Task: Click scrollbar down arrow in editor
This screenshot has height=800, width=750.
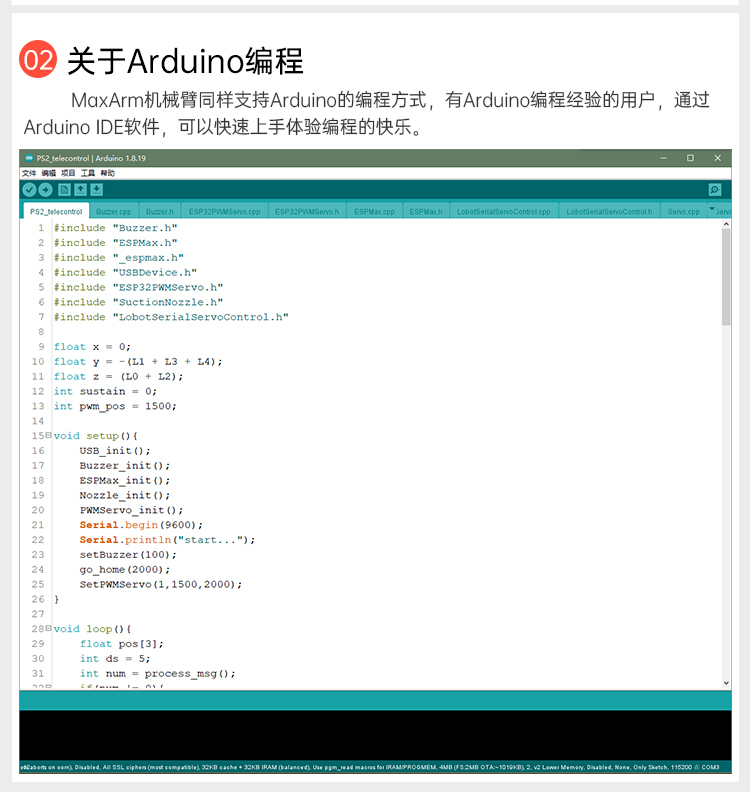Action: (x=726, y=683)
